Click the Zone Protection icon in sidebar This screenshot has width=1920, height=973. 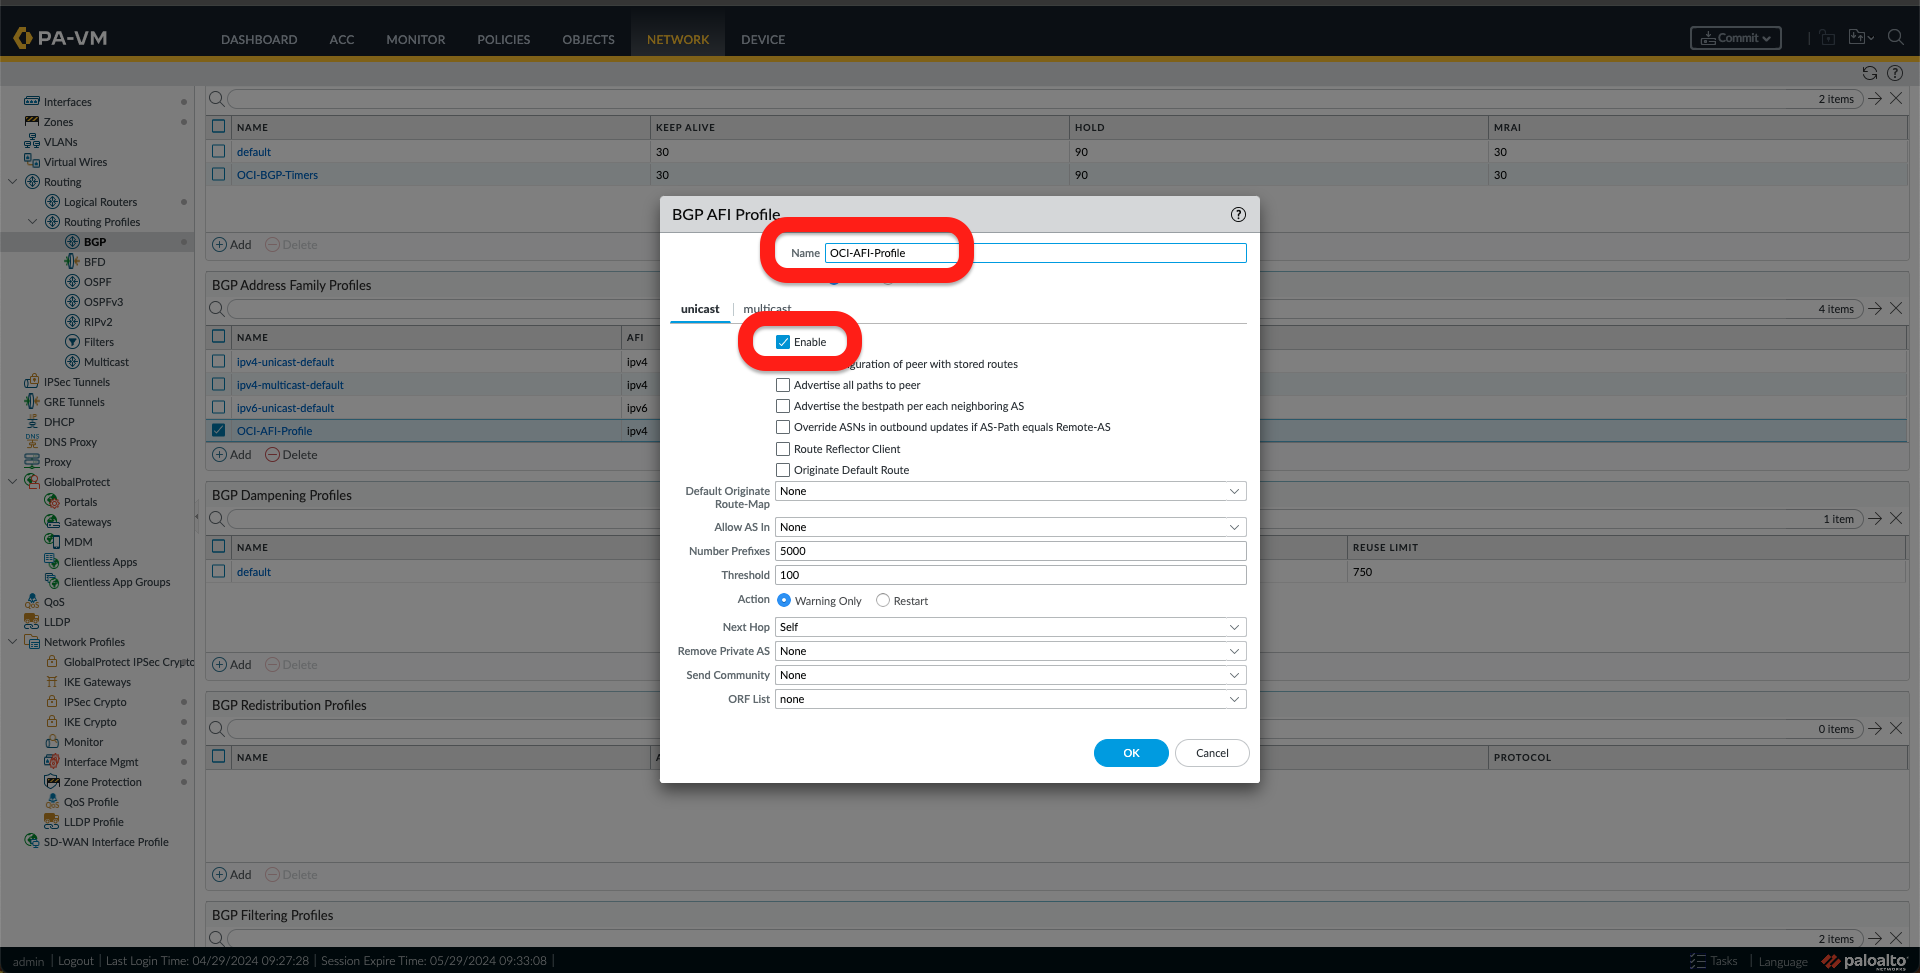coord(52,782)
